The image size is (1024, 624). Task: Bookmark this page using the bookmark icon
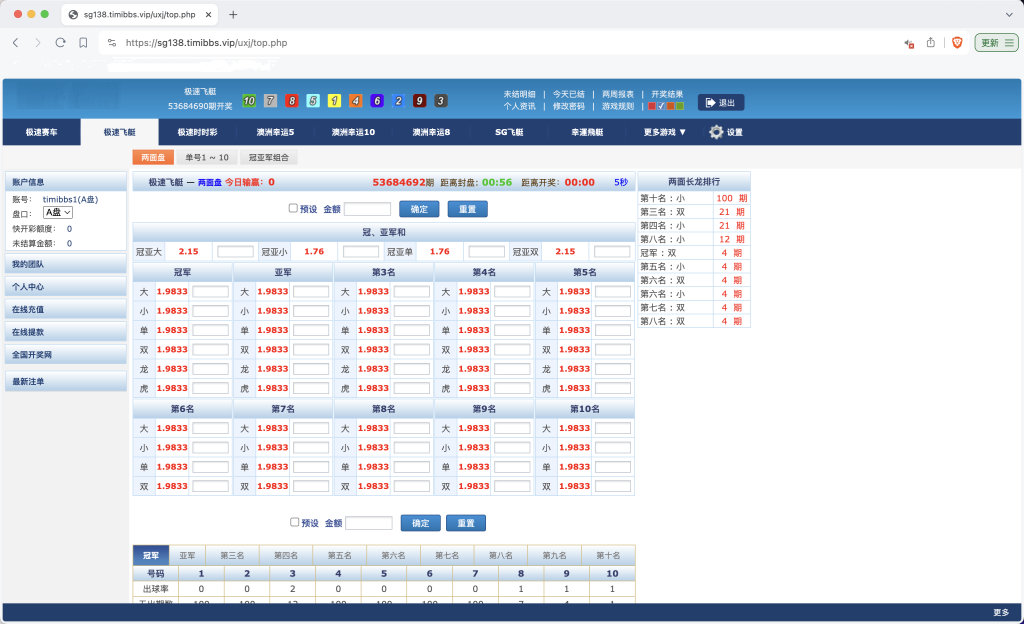coord(83,43)
